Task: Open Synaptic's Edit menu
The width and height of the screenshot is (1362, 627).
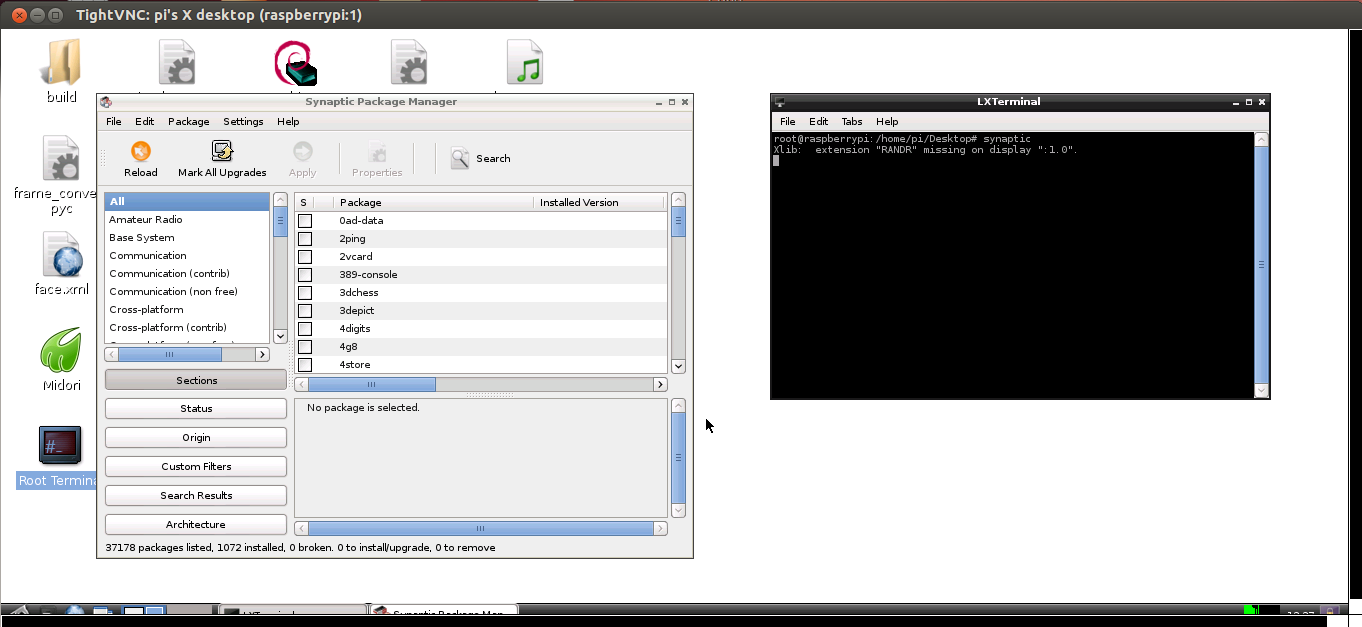Action: pos(145,121)
